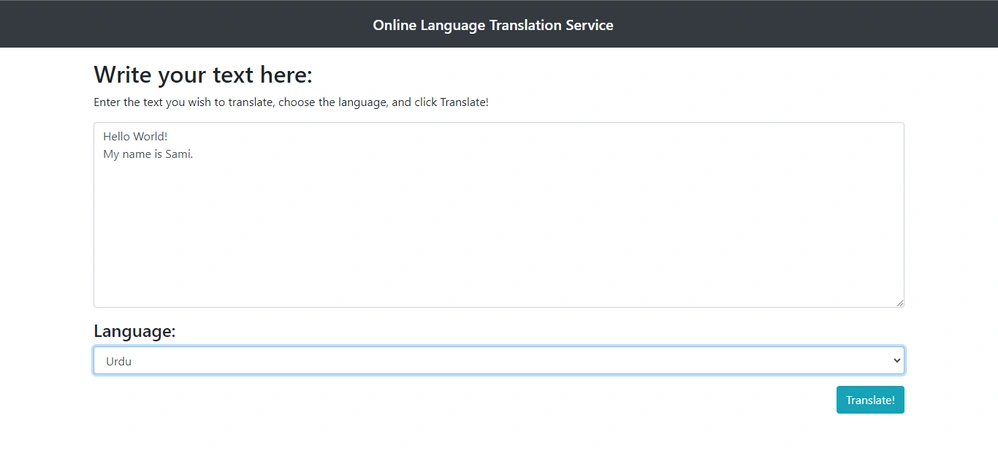Click the 'Language:' label
Image resolution: width=998 pixels, height=451 pixels.
134,331
